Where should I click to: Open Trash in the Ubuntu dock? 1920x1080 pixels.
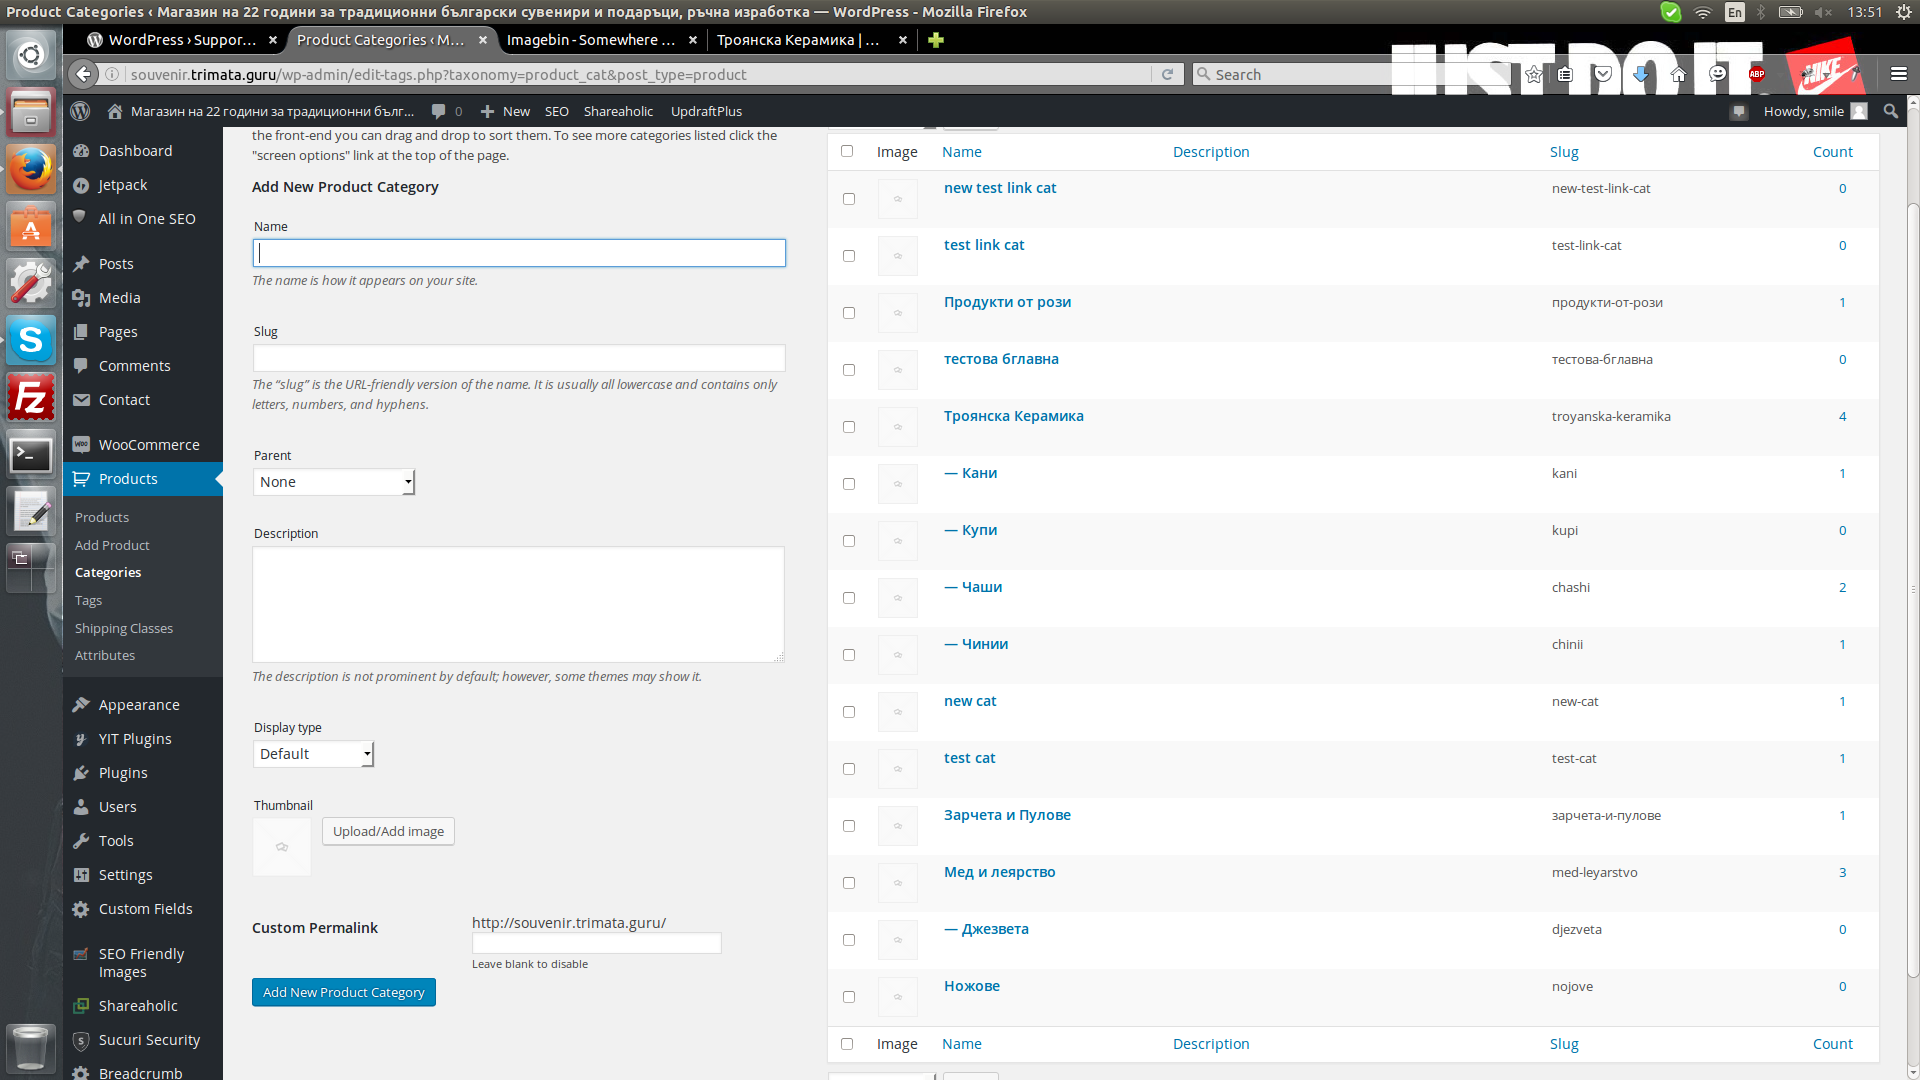[x=31, y=1048]
